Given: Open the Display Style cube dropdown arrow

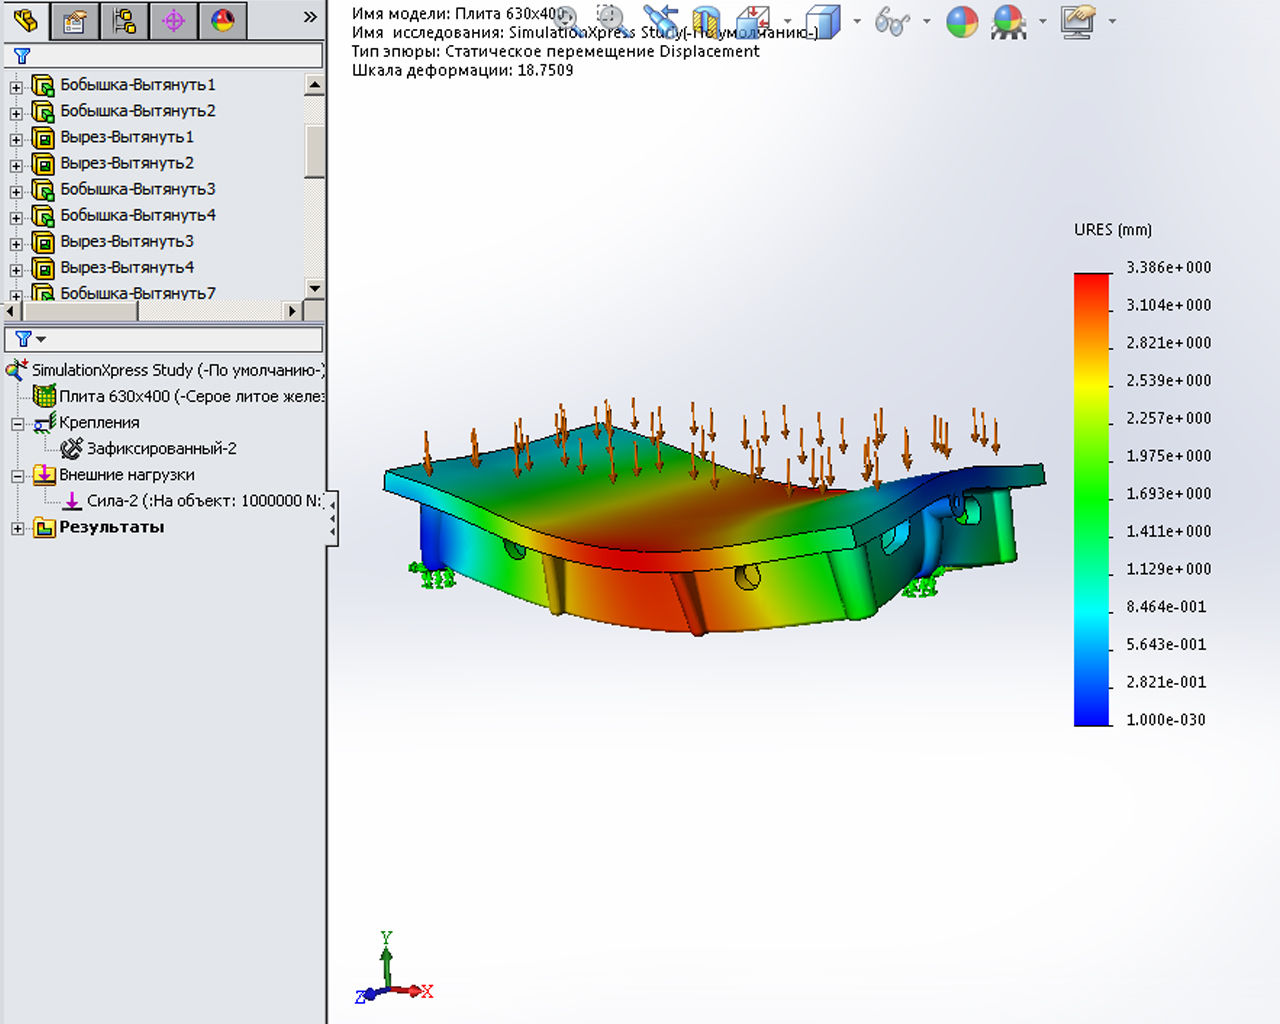Looking at the screenshot, I should click(x=857, y=21).
